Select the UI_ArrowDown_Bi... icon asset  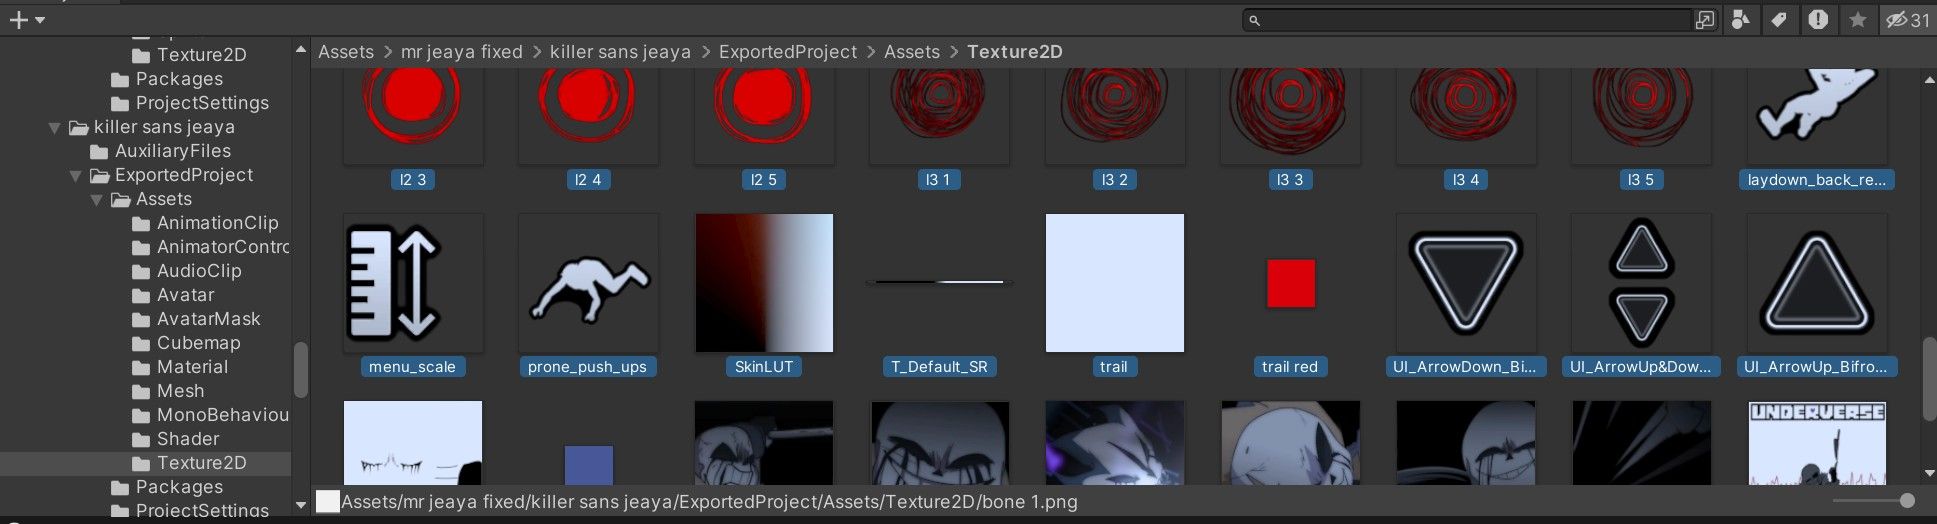[1466, 283]
